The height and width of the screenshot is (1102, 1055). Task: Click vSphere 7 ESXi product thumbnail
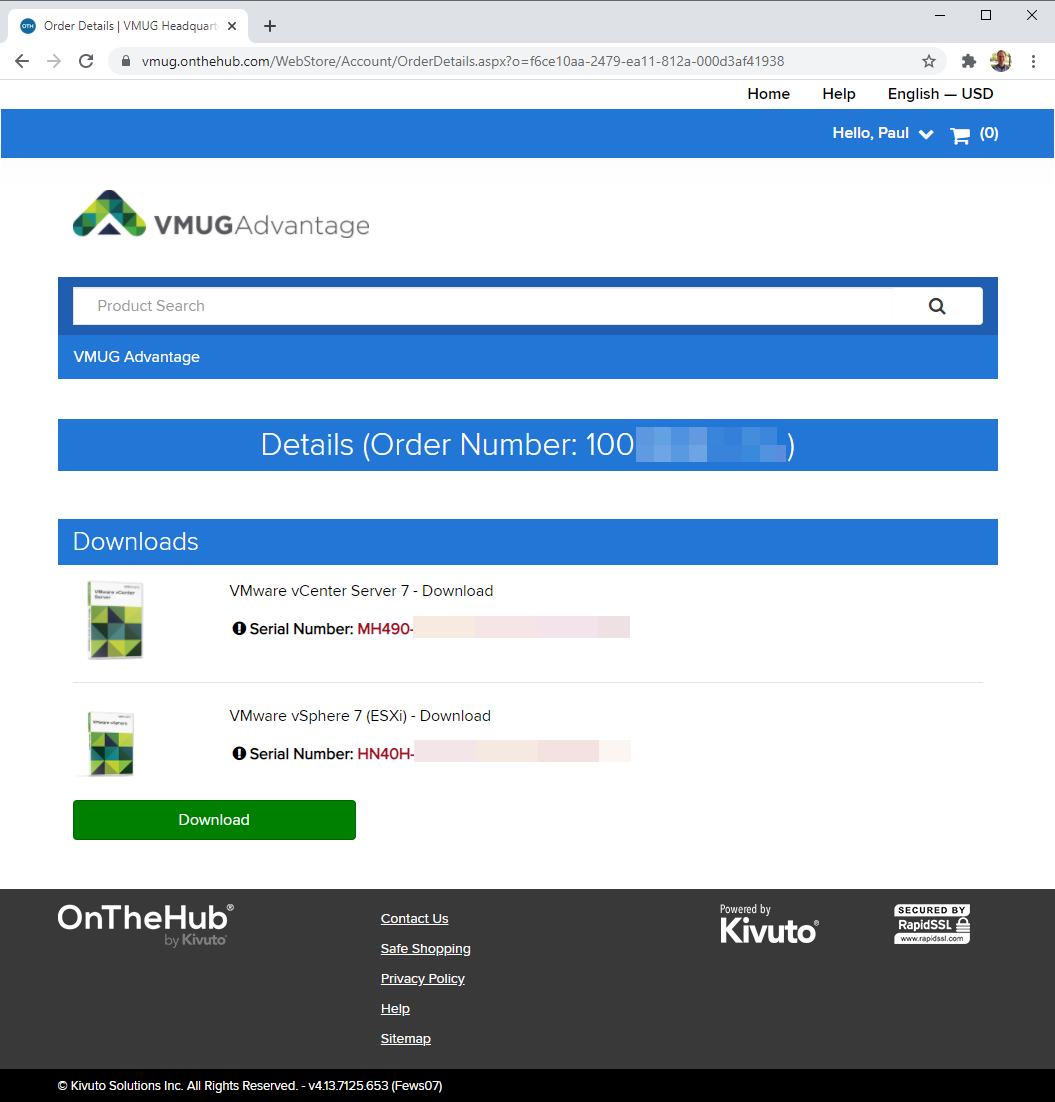click(111, 744)
